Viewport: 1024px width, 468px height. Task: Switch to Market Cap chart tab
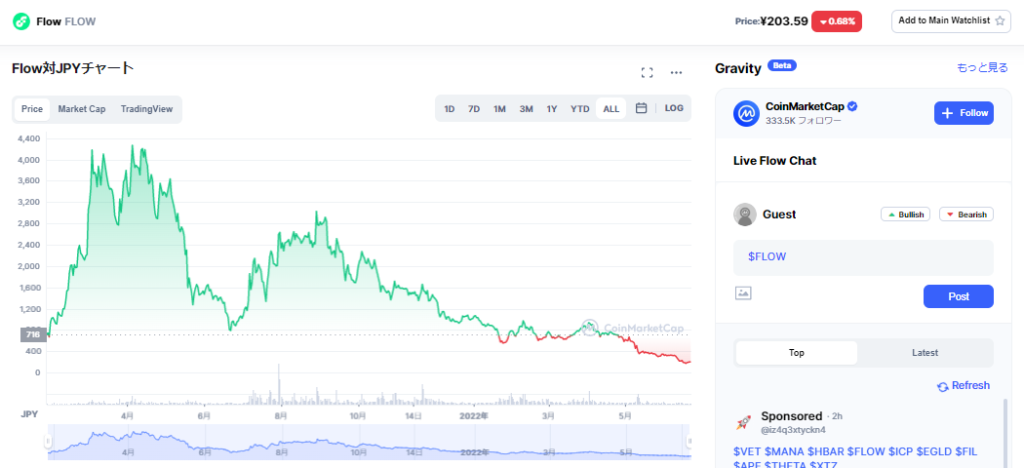click(x=81, y=109)
